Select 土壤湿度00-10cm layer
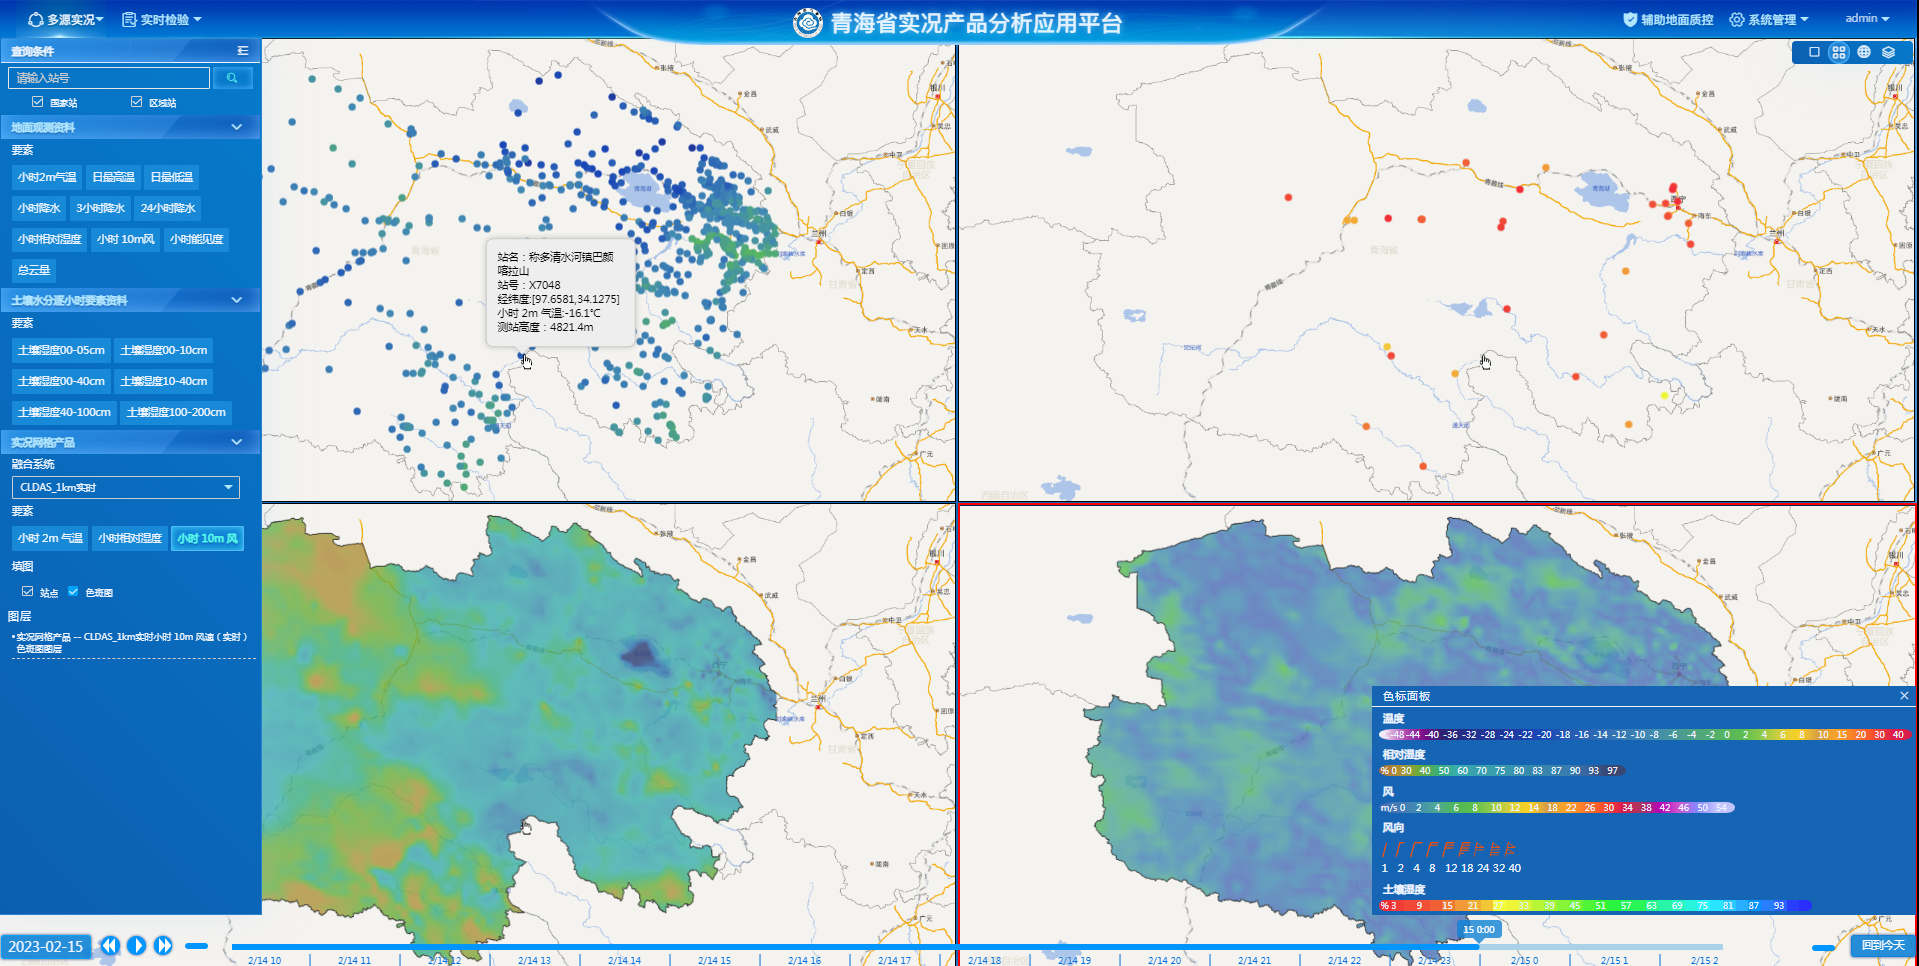 point(164,350)
